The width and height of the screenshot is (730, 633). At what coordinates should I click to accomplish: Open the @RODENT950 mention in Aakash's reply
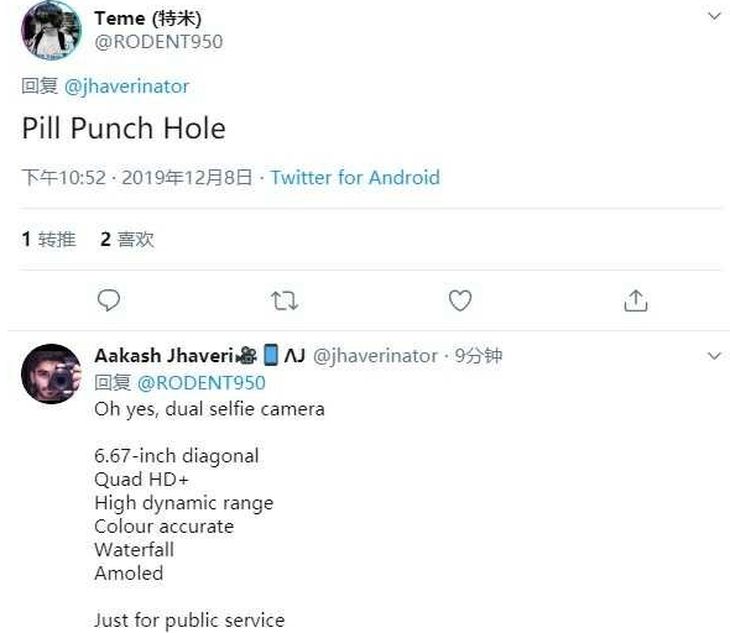[201, 383]
